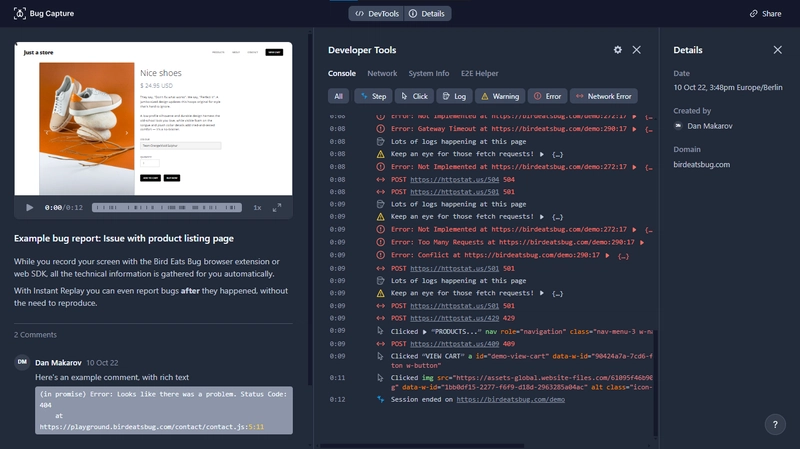Click cursor icon for PRODUCTS click entry

[381, 331]
